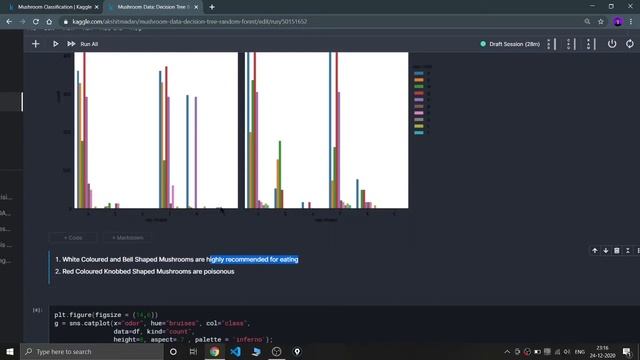Click the plt.figure code line
Image resolution: width=640 pixels, height=360 pixels.
click(x=106, y=315)
